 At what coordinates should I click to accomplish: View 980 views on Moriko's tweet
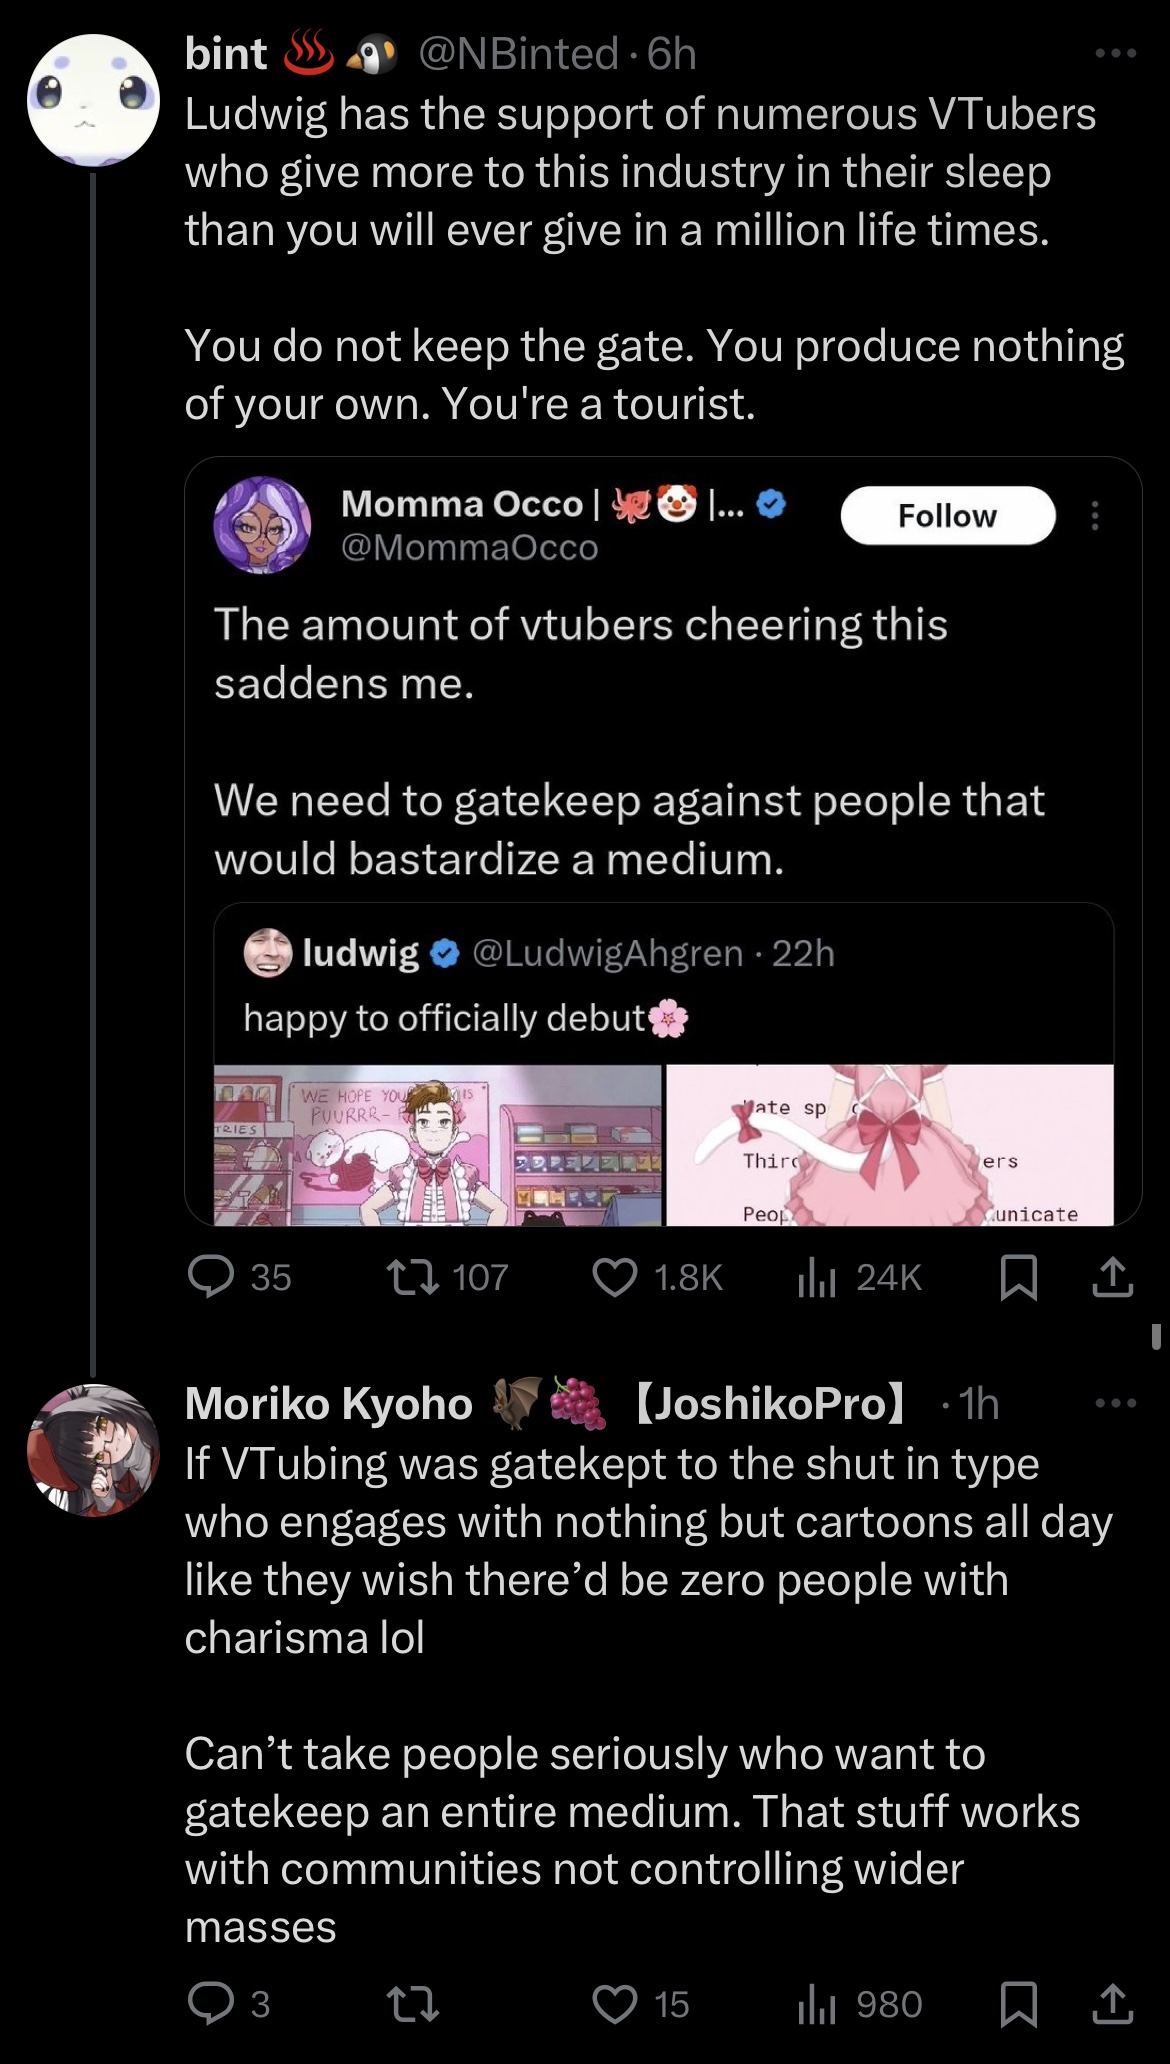pos(817,2004)
